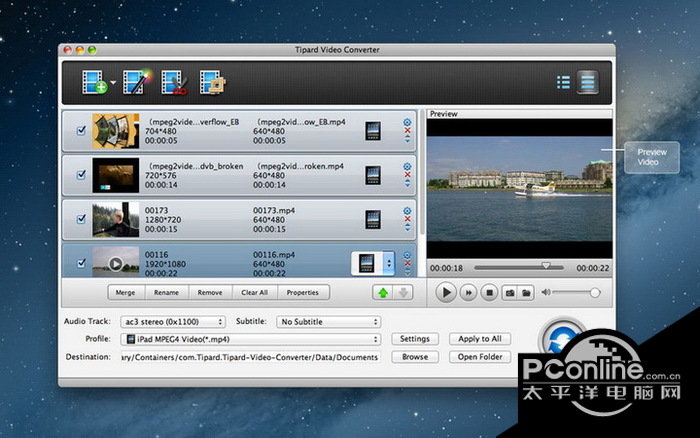
Task: Click Browse for destination folder
Action: pyautogui.click(x=415, y=357)
